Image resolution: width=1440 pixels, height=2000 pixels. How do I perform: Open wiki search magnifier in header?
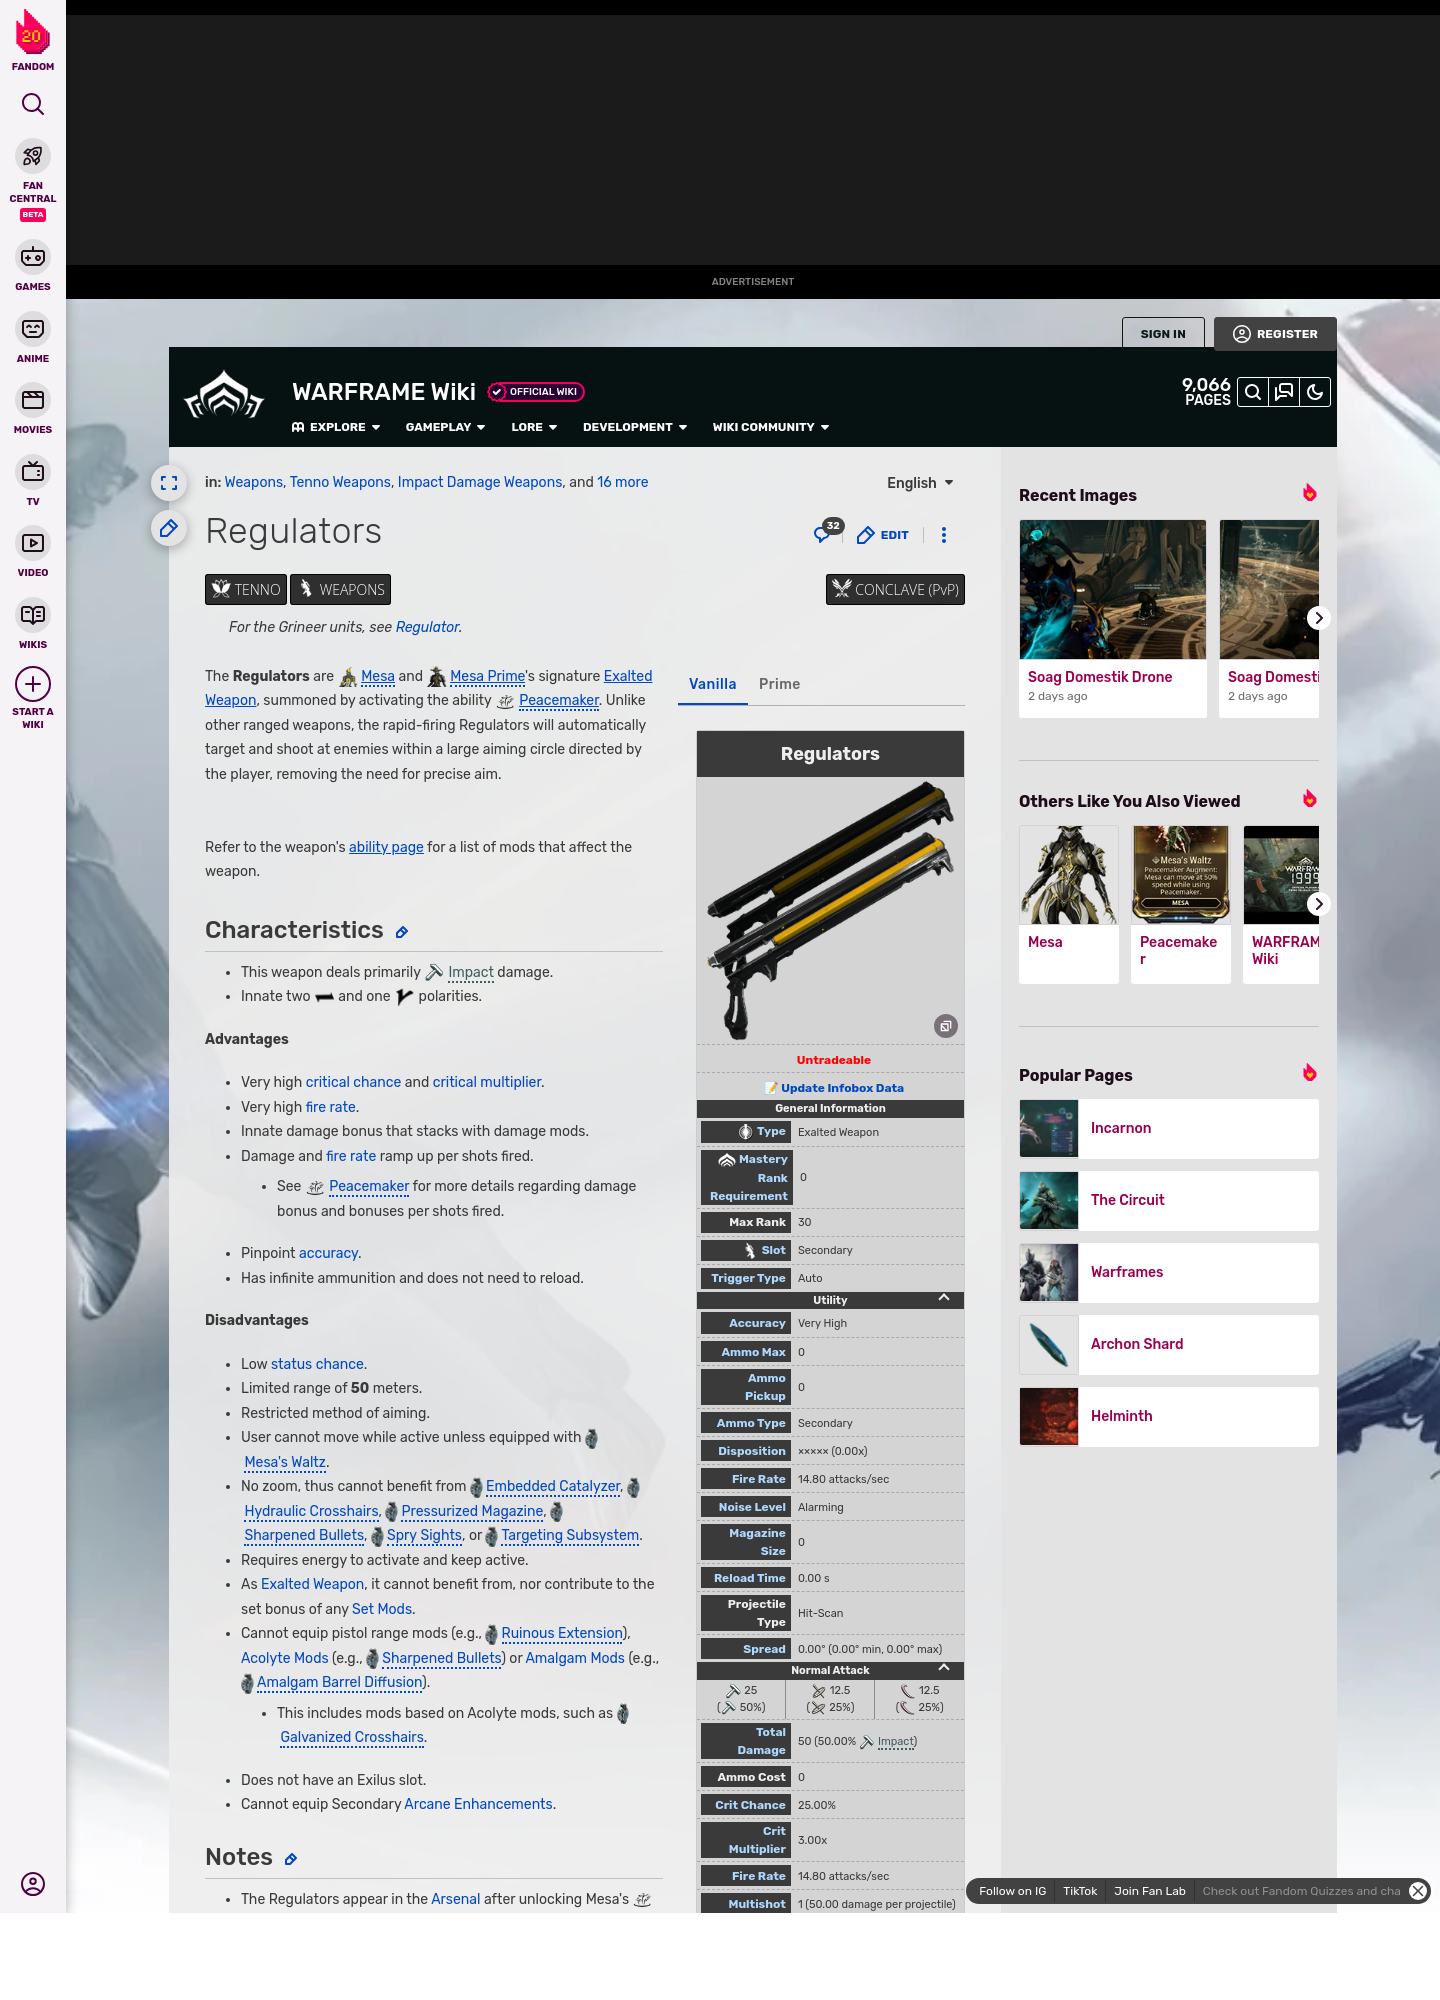pos(1253,392)
